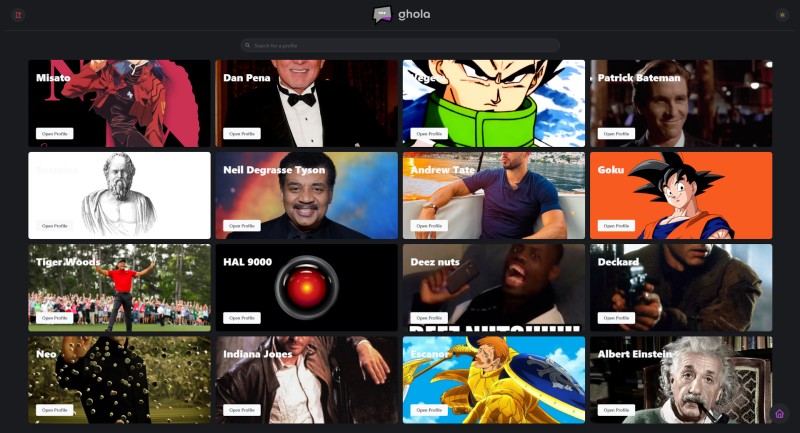The height and width of the screenshot is (433, 800).
Task: Open Profile for Socrates
Action: (55, 226)
